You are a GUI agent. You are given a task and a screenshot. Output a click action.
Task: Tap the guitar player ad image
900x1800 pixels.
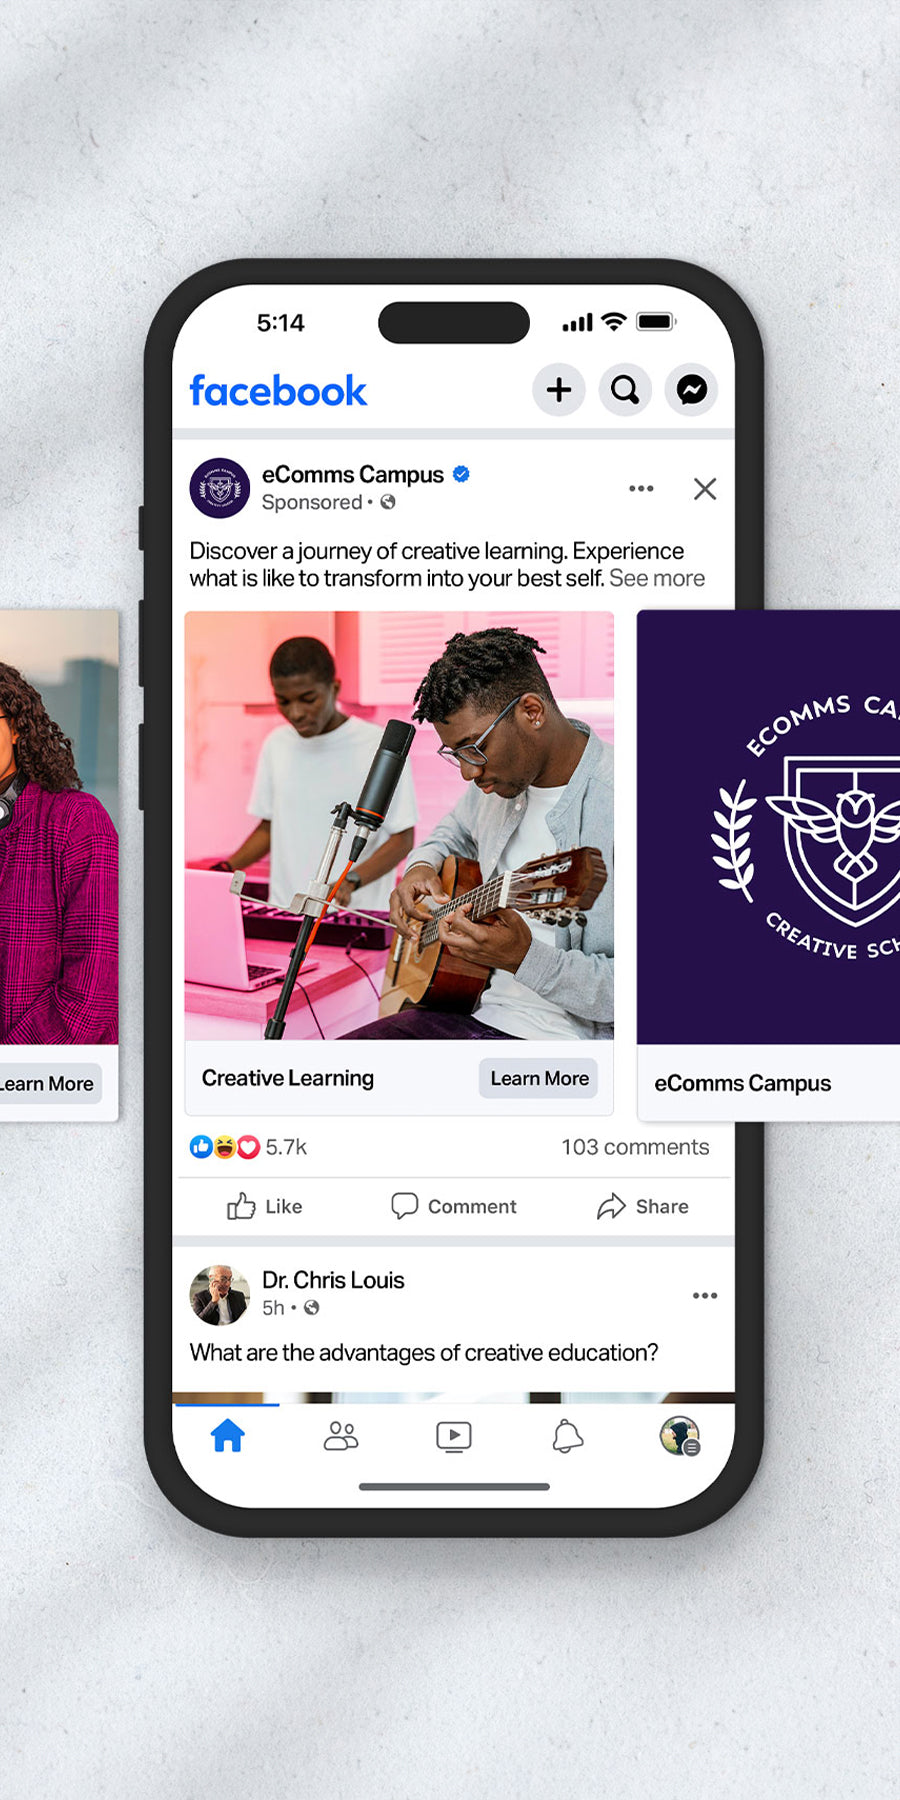399,825
